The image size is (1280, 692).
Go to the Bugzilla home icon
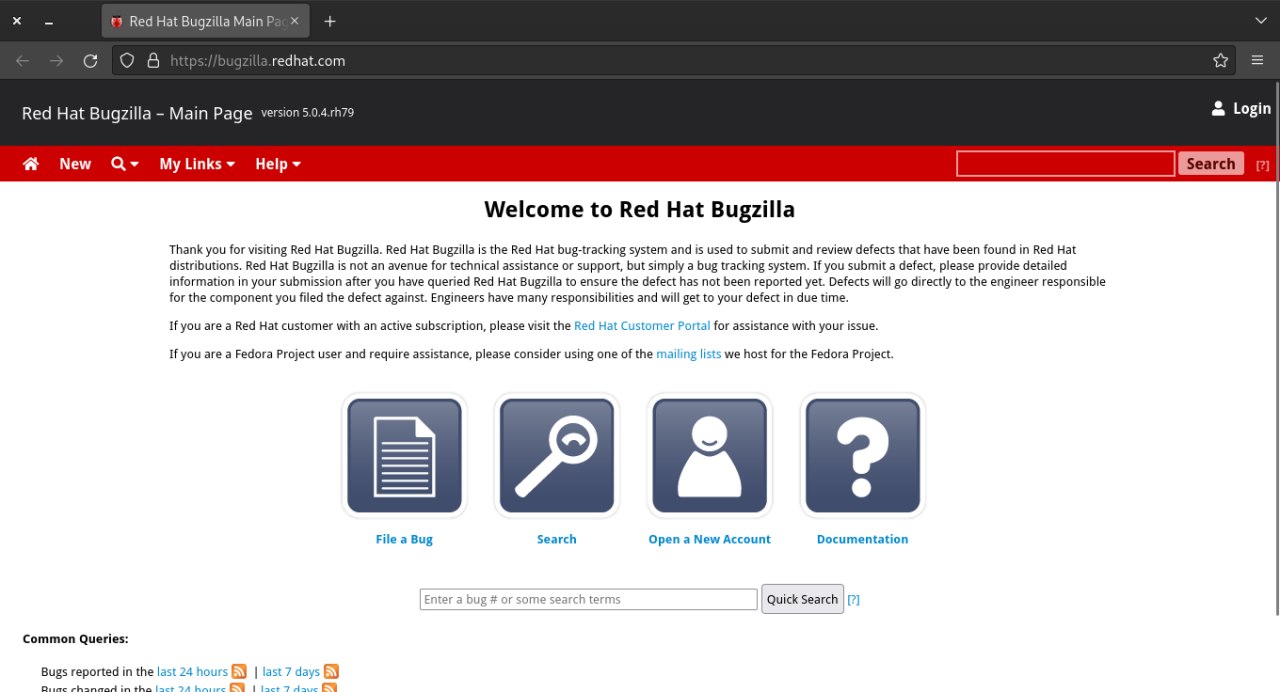click(31, 164)
